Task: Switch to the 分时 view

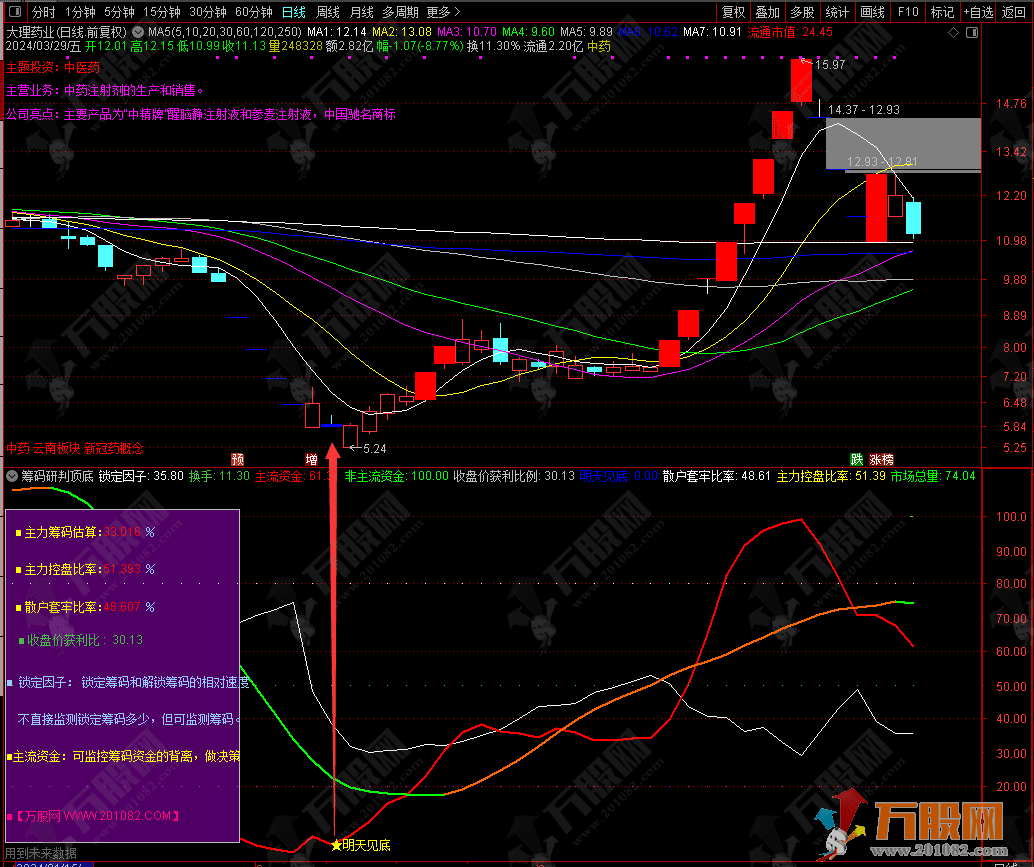Action: 44,12
